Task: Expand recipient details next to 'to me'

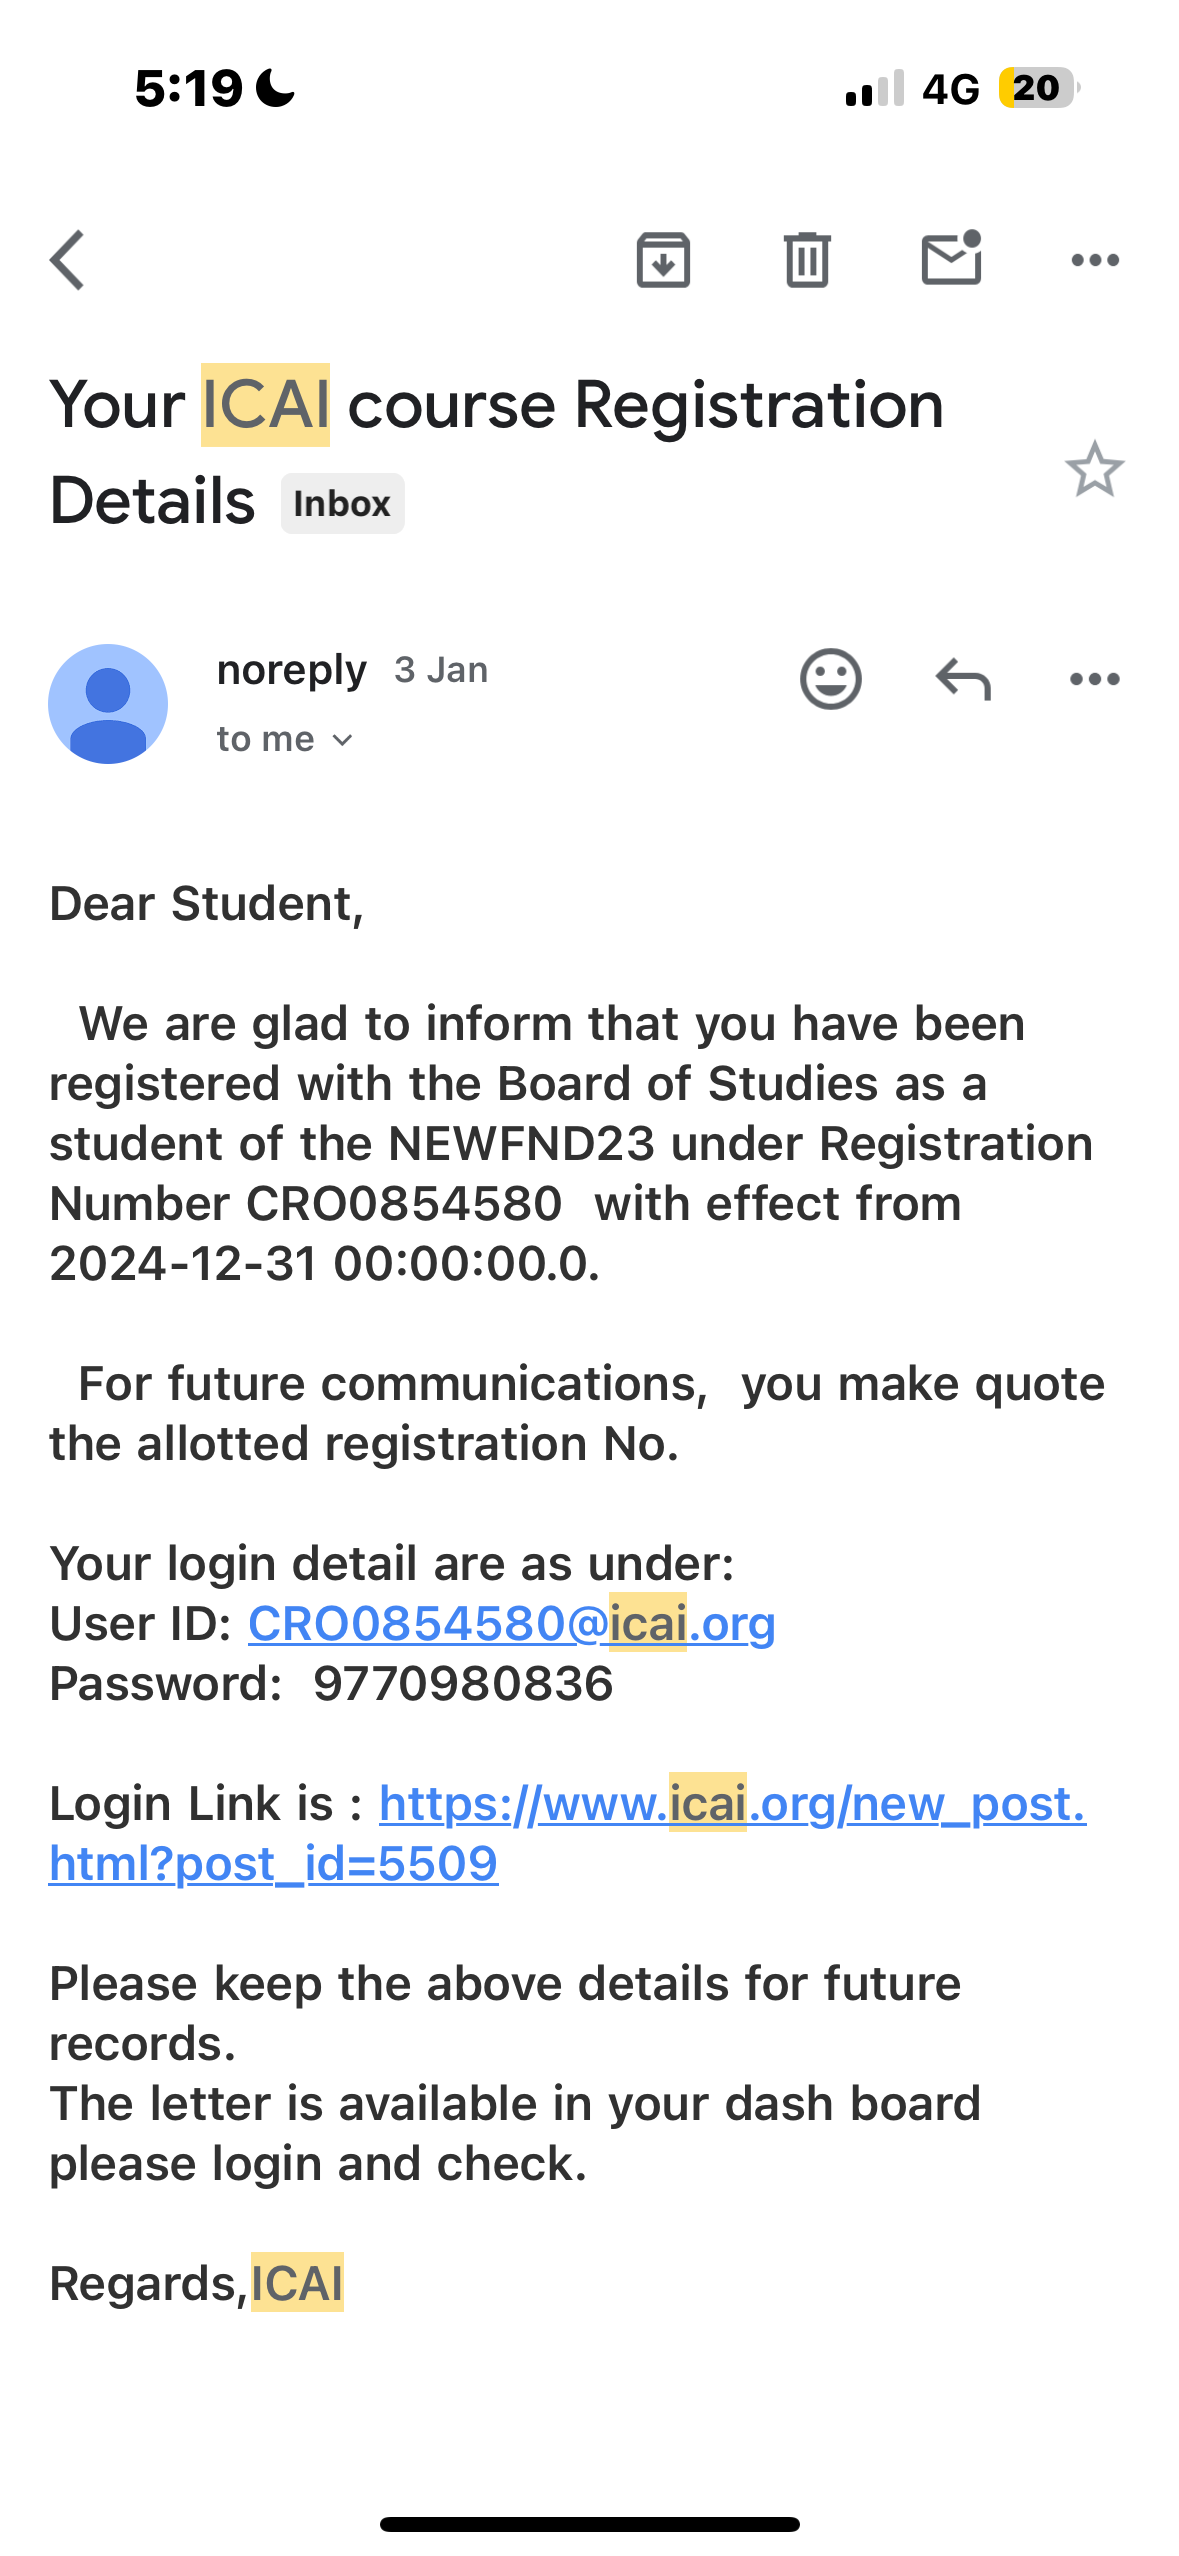Action: tap(343, 740)
